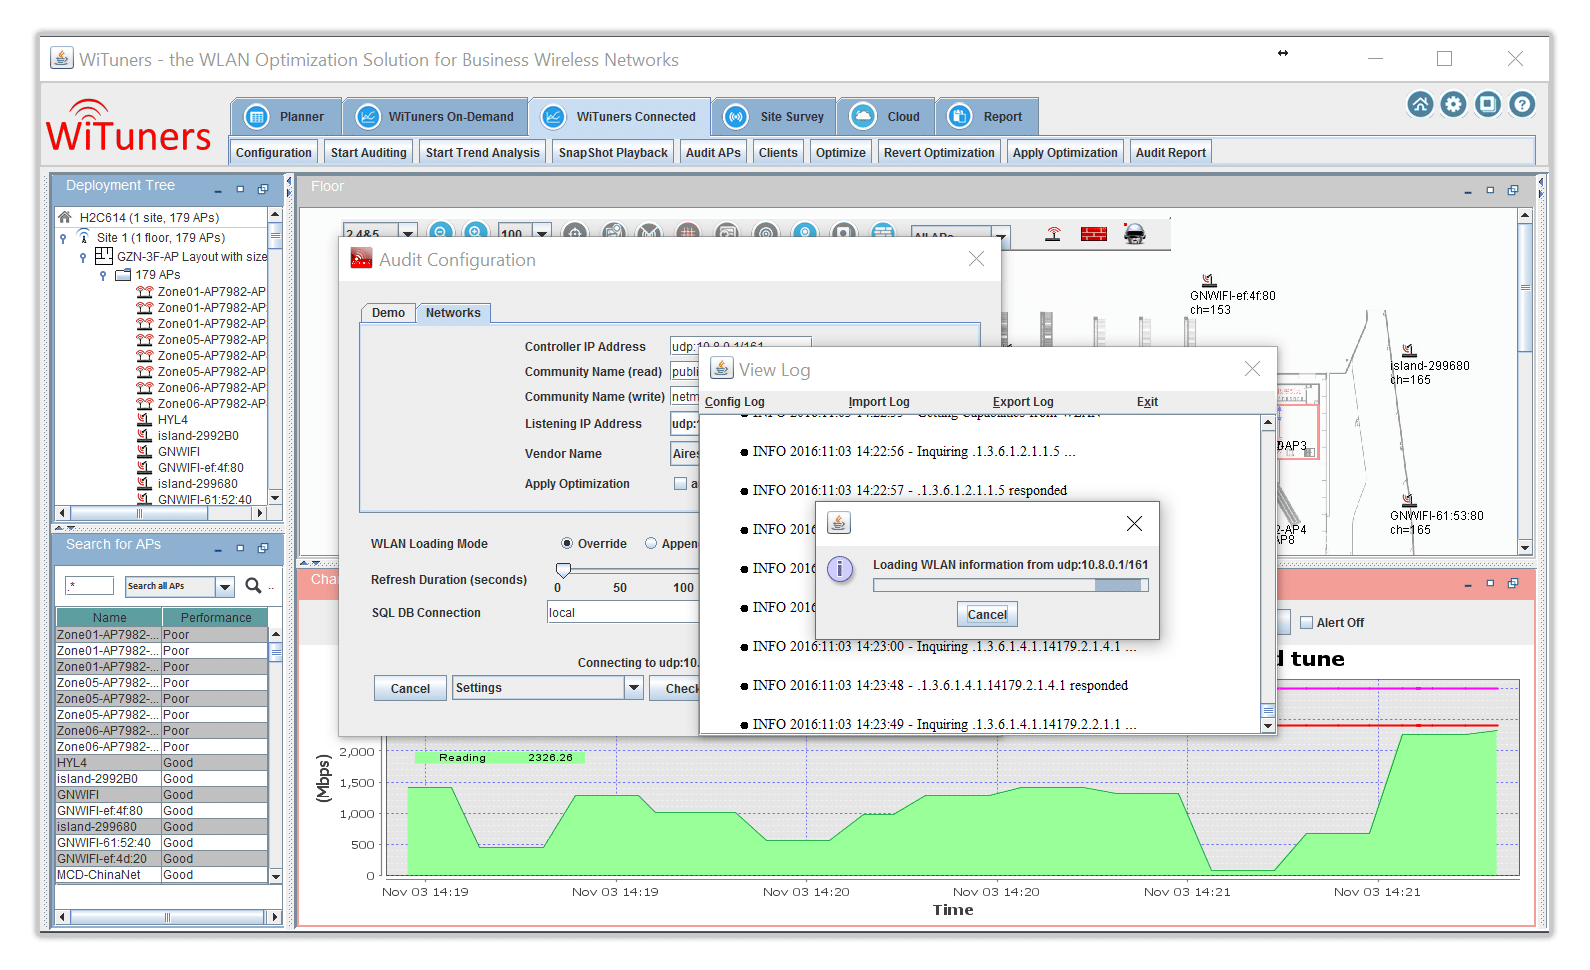The width and height of the screenshot is (1590, 970).
Task: Open the Settings dropdown in Audit Configuration
Action: tap(633, 688)
